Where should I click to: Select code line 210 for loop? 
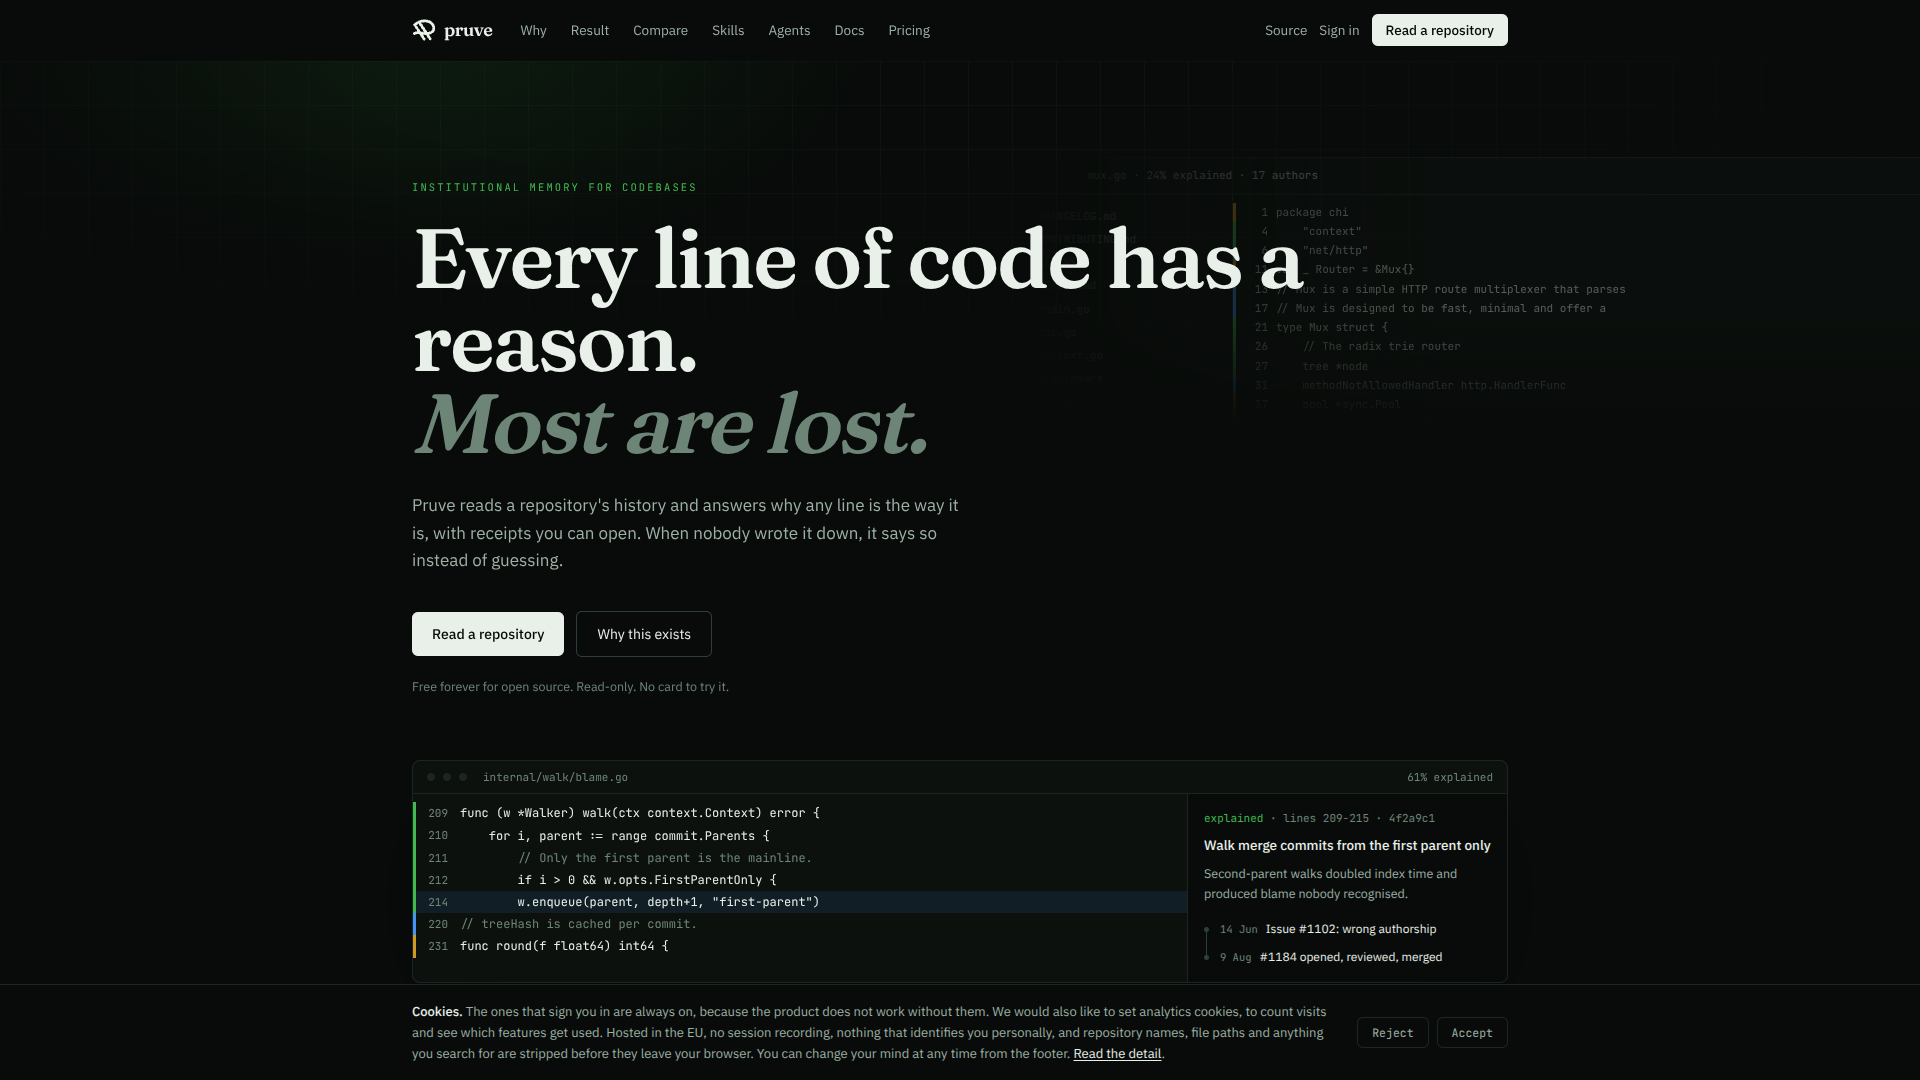[800, 836]
